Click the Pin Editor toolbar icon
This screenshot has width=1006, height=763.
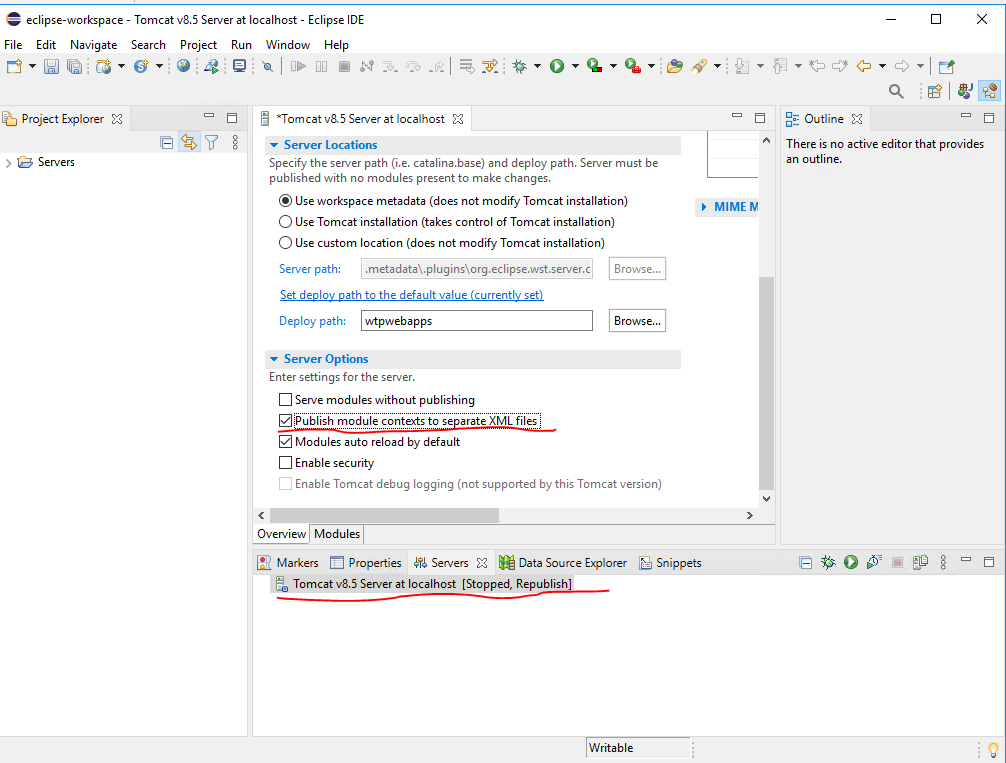(946, 66)
